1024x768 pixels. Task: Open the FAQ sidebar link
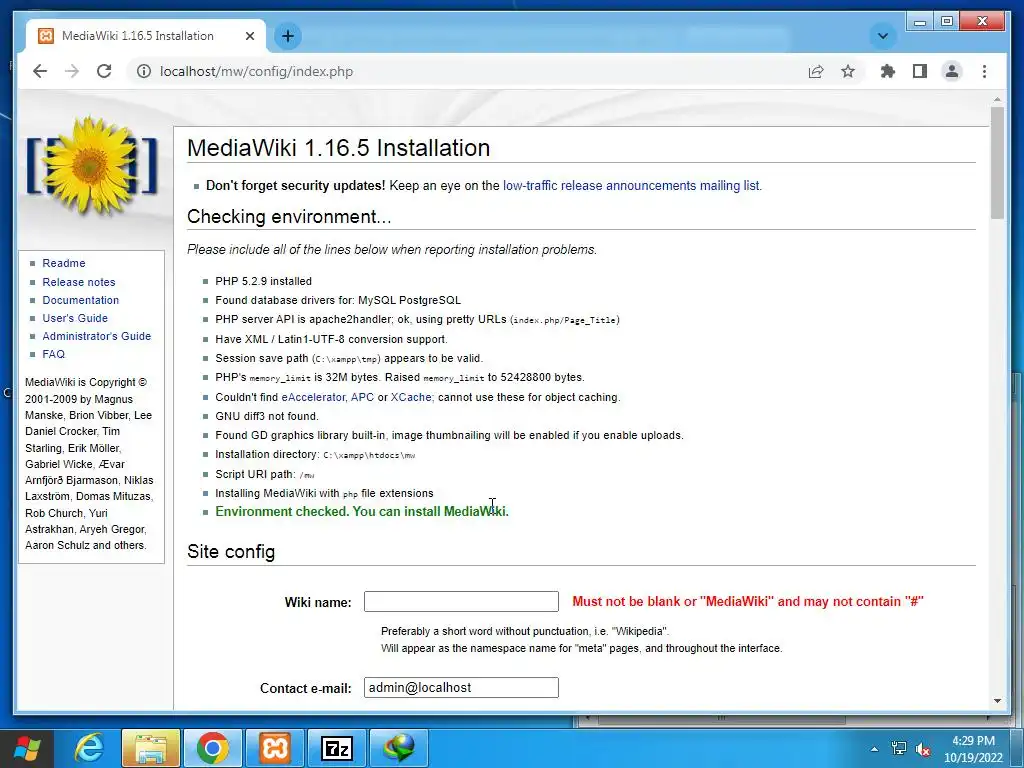click(54, 354)
